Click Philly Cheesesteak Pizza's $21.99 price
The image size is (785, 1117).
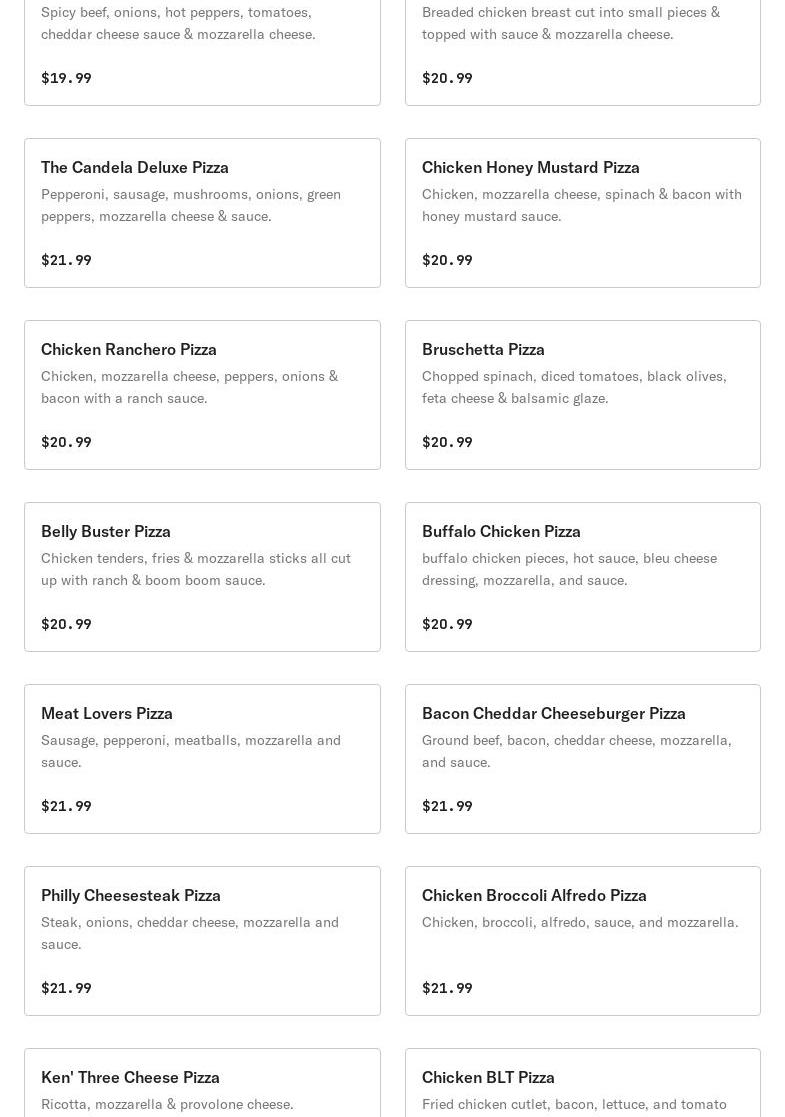click(66, 988)
